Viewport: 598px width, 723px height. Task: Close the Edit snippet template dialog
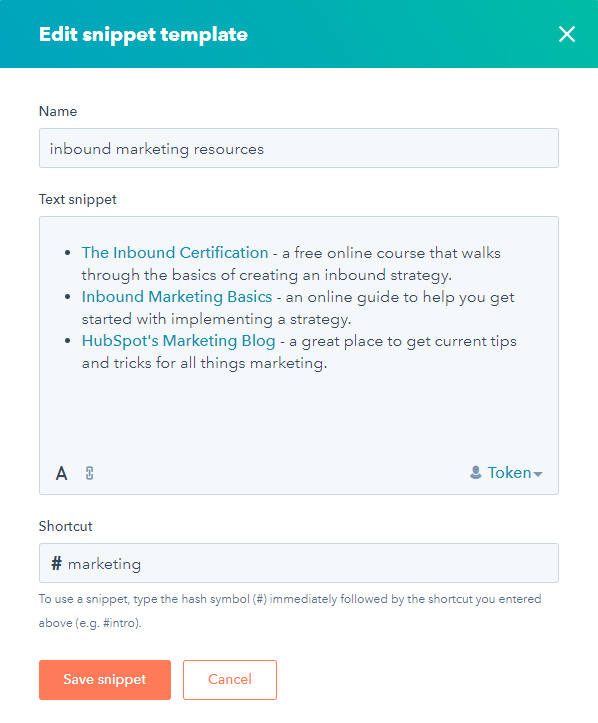(x=567, y=34)
